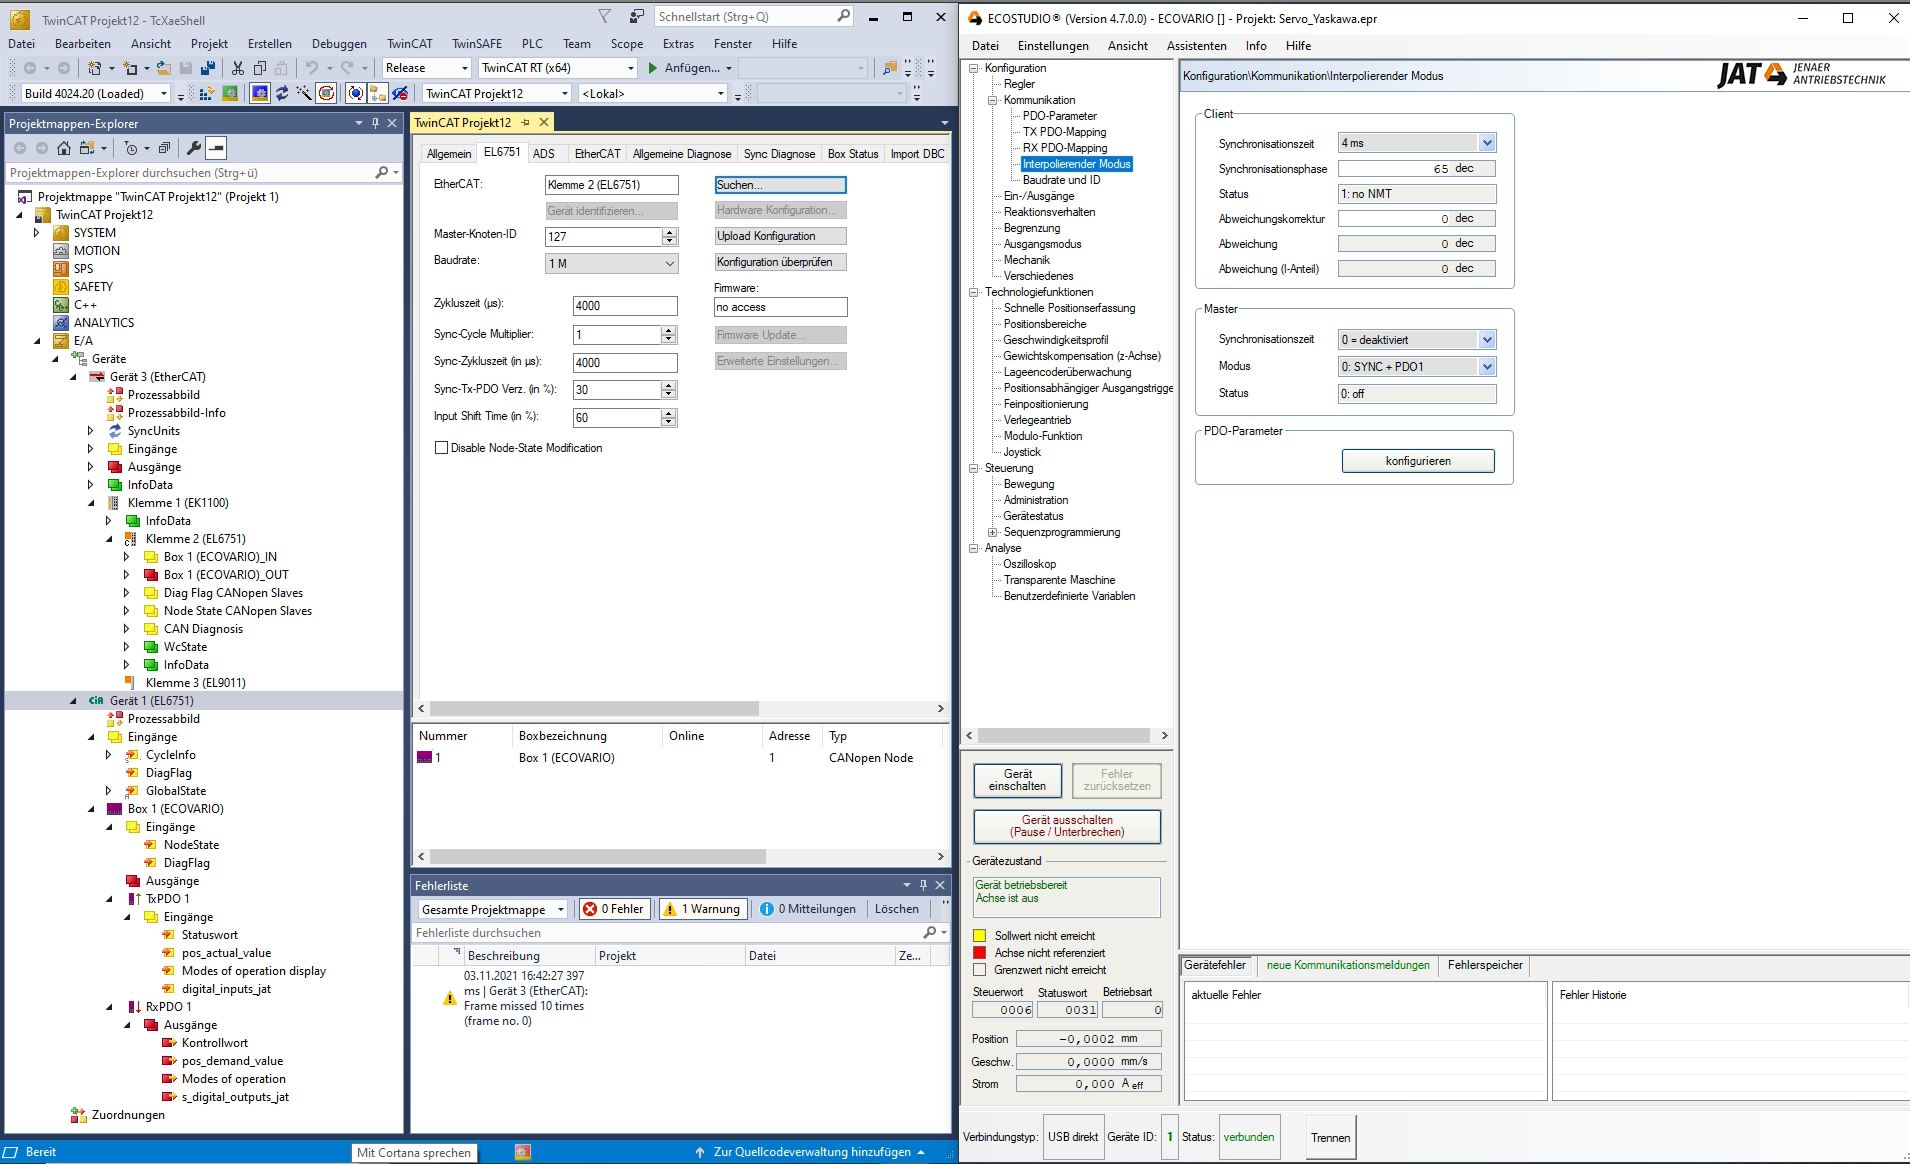
Task: Click horizontal scrollbar of ECOSTUDIO tree
Action: click(x=1066, y=735)
